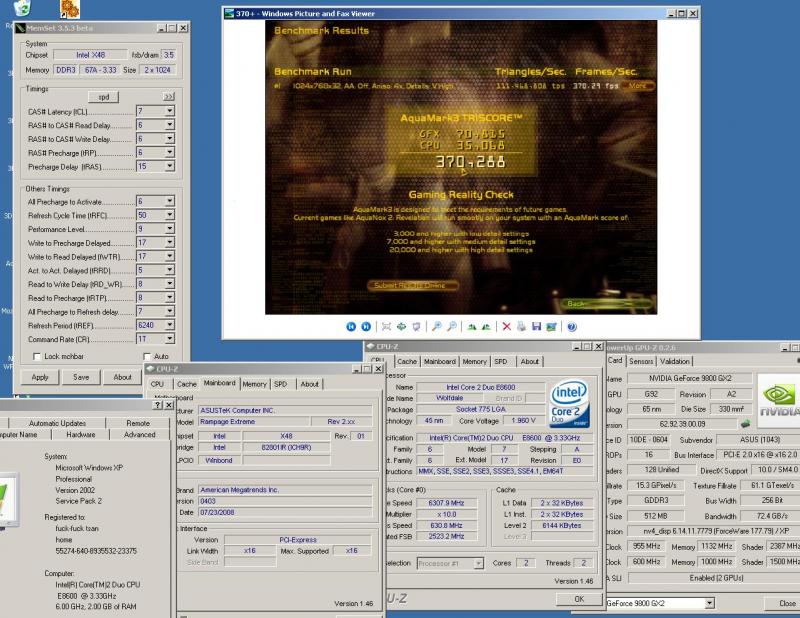The height and width of the screenshot is (618, 800).
Task: Switch to the Validation tab in GPU-Z
Action: tap(674, 361)
